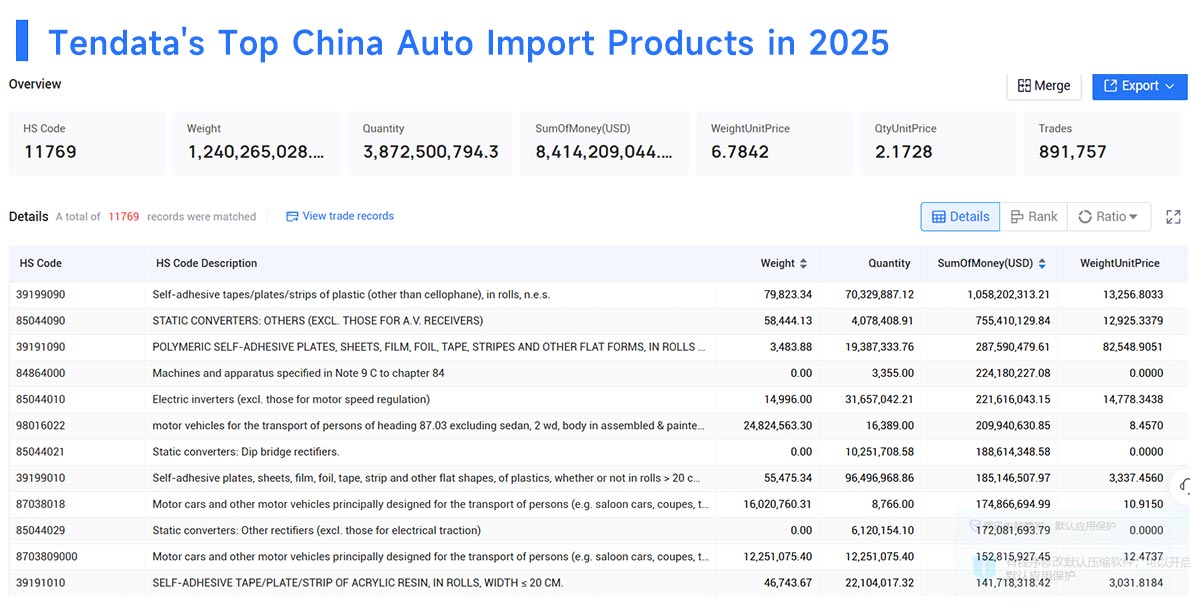
Task: Click the 11769 matched records count
Action: (x=124, y=216)
